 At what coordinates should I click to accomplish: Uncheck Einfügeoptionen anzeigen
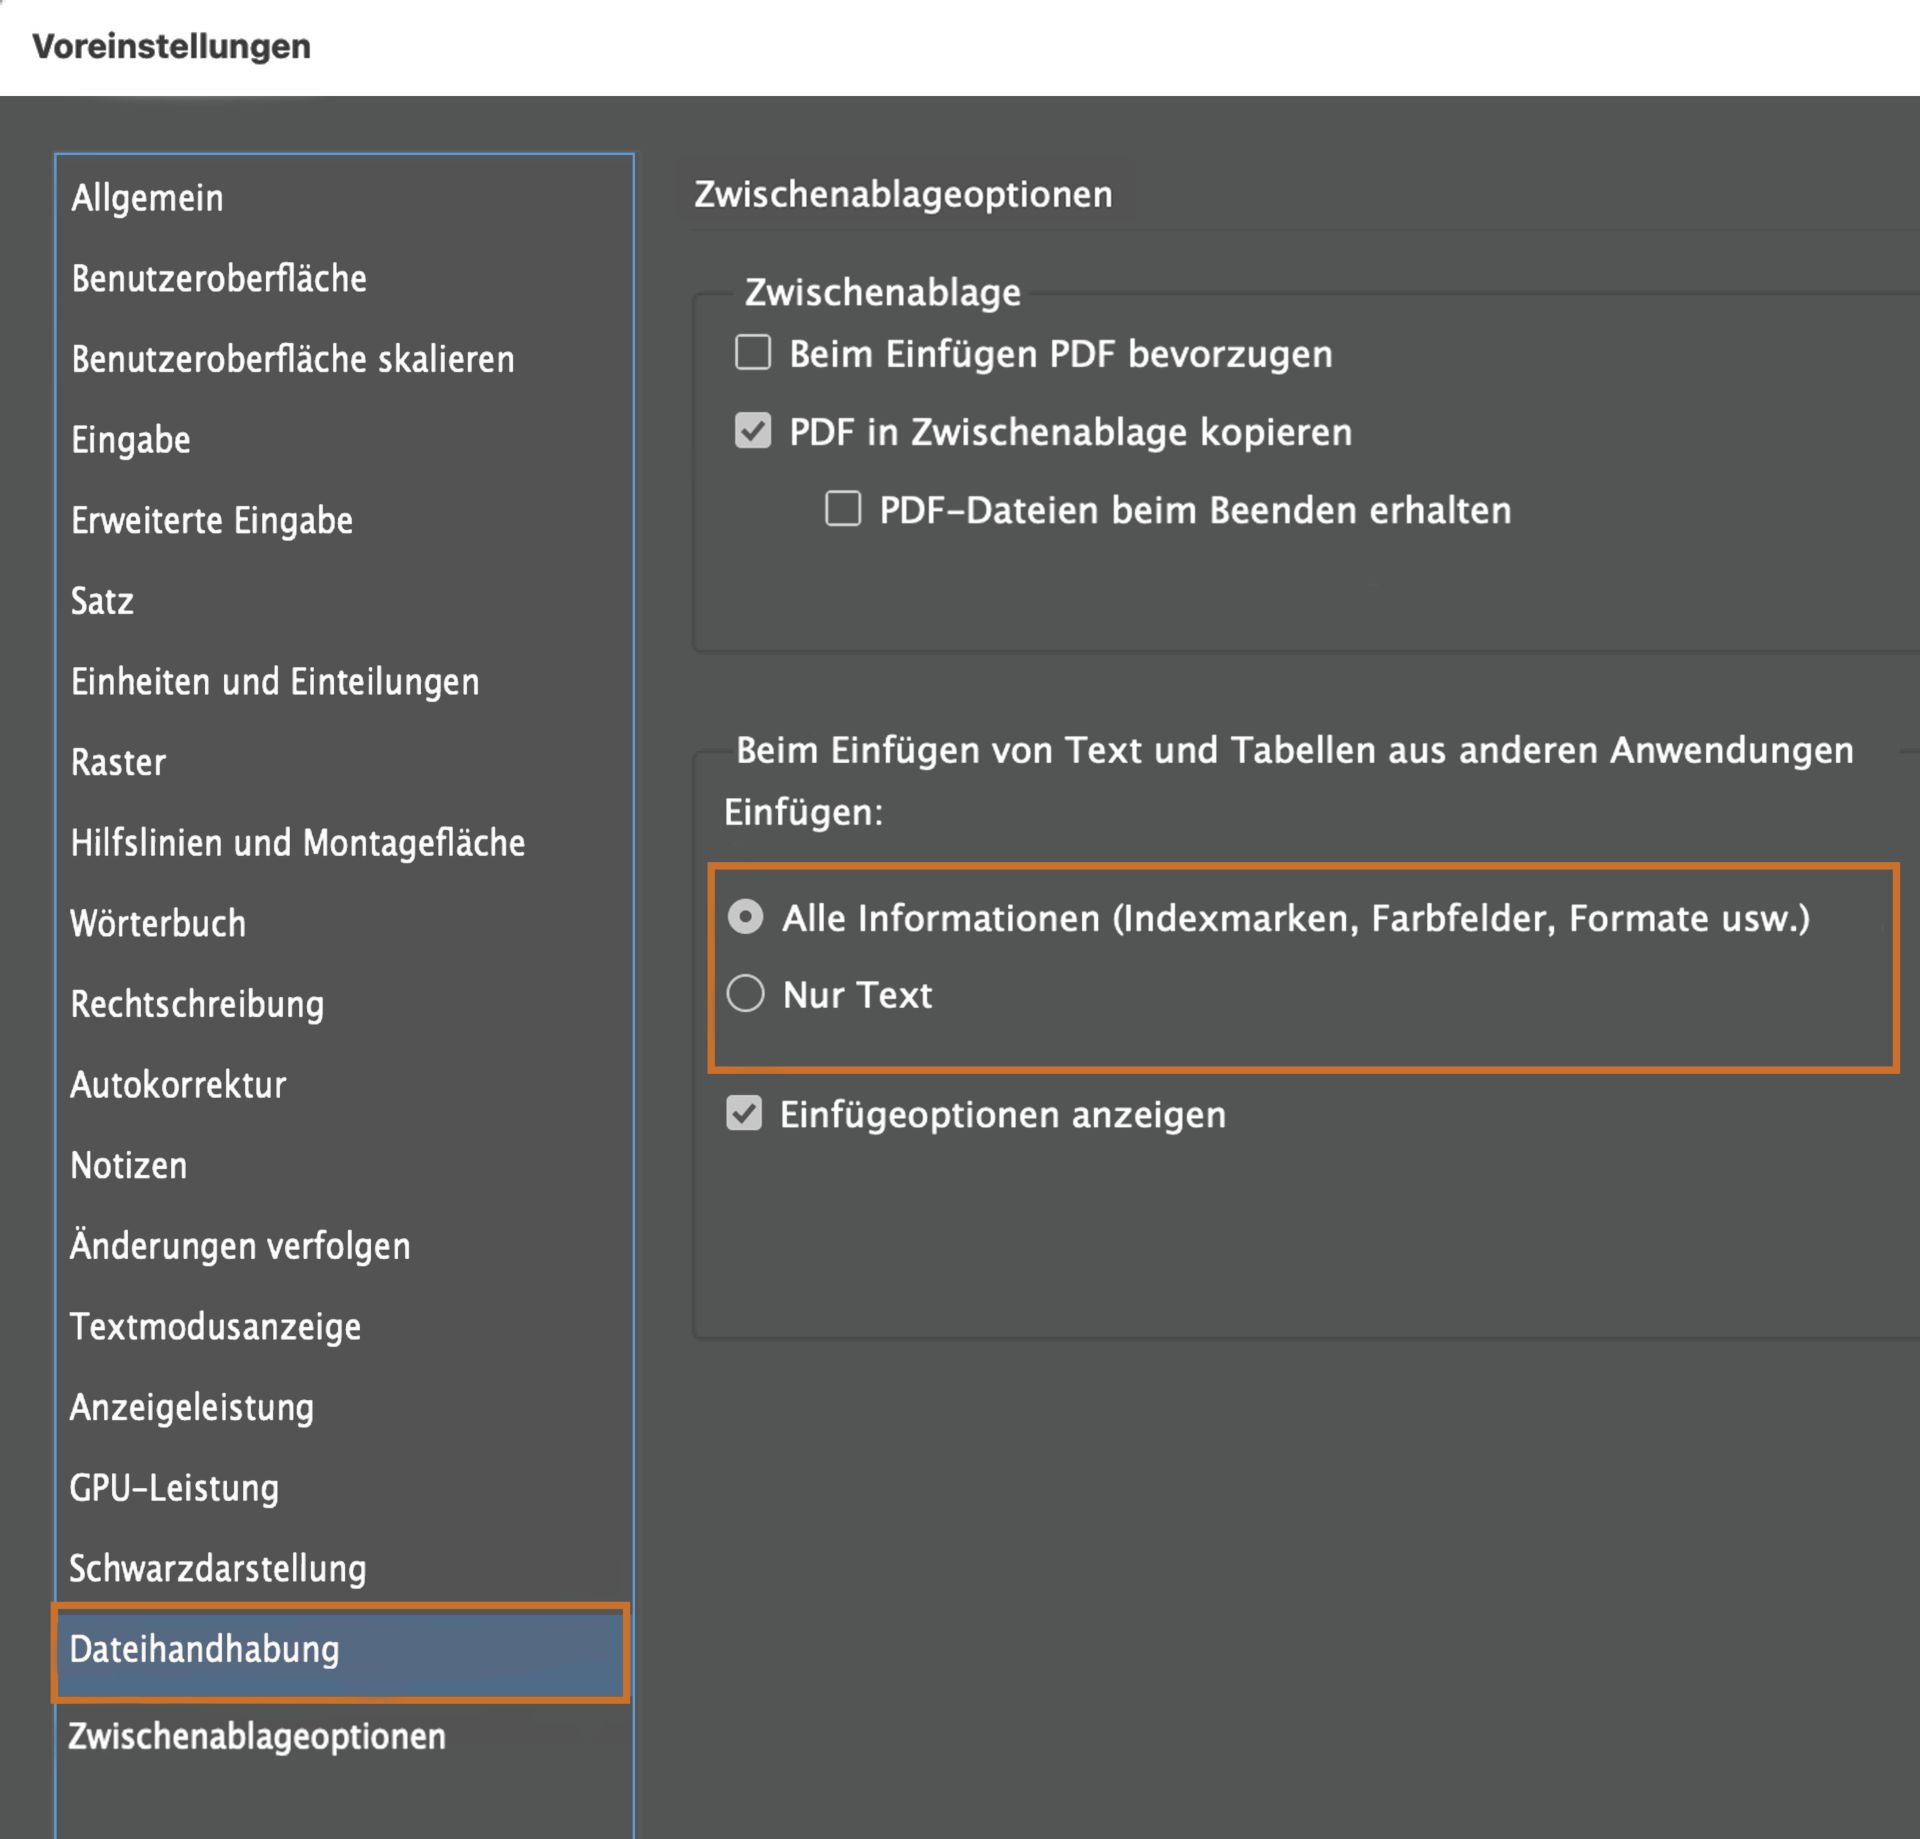click(744, 1115)
